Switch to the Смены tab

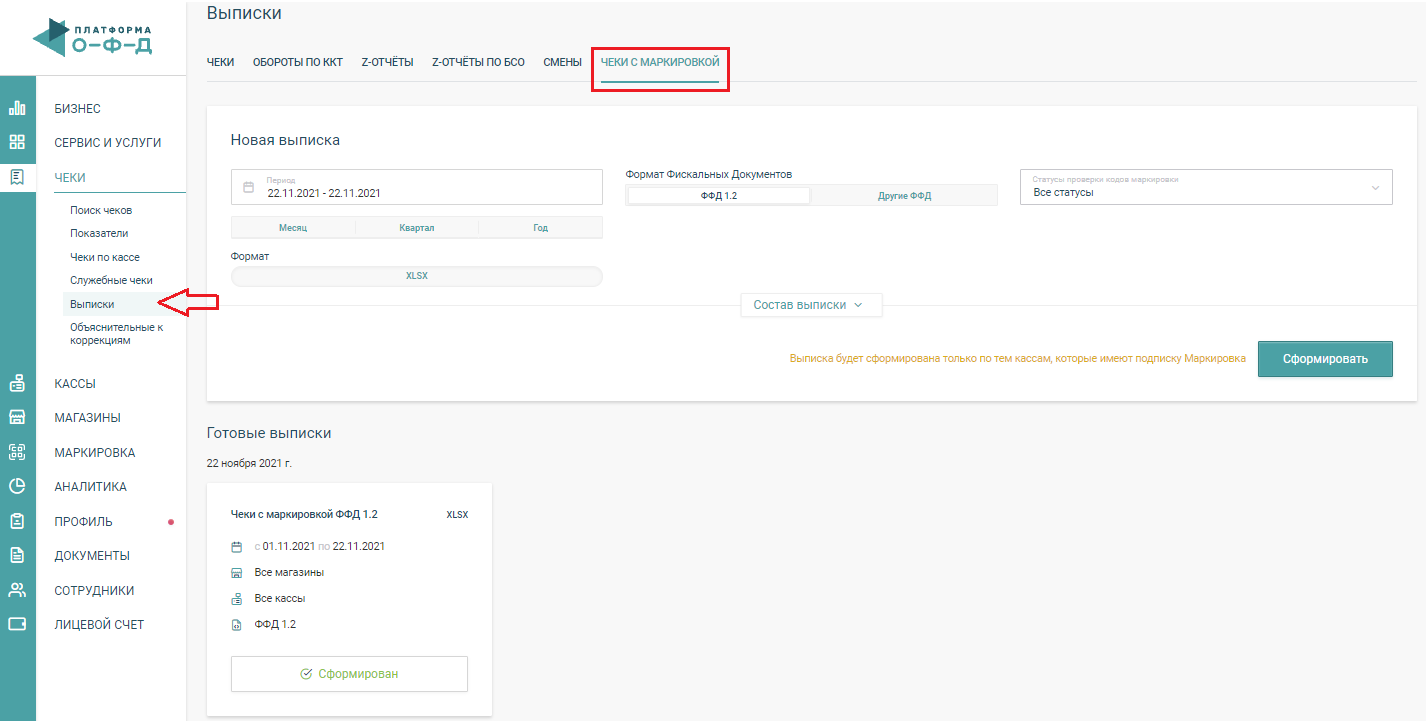[x=562, y=62]
